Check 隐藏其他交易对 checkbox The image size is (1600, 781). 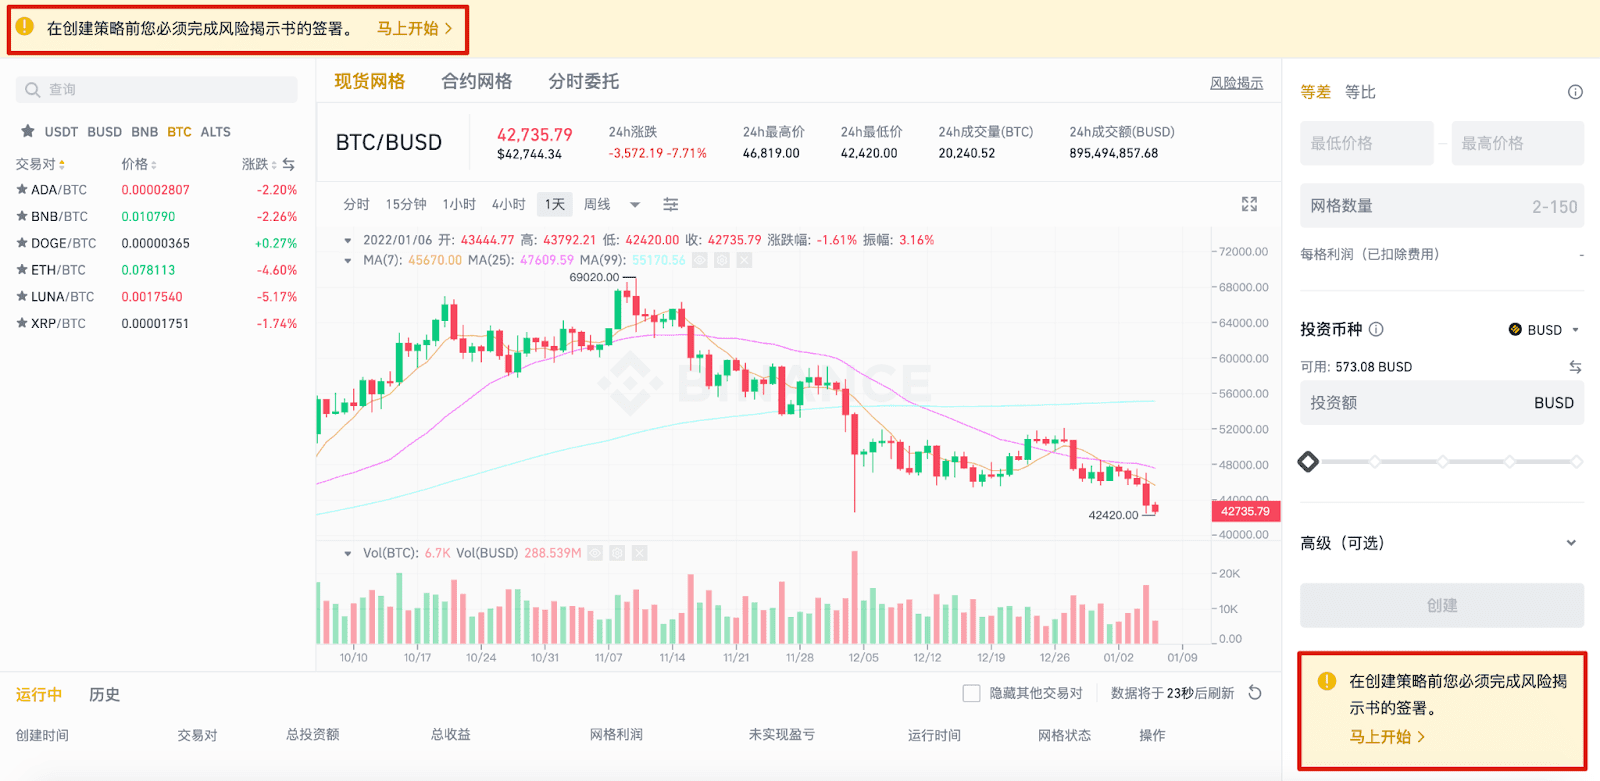tap(971, 693)
